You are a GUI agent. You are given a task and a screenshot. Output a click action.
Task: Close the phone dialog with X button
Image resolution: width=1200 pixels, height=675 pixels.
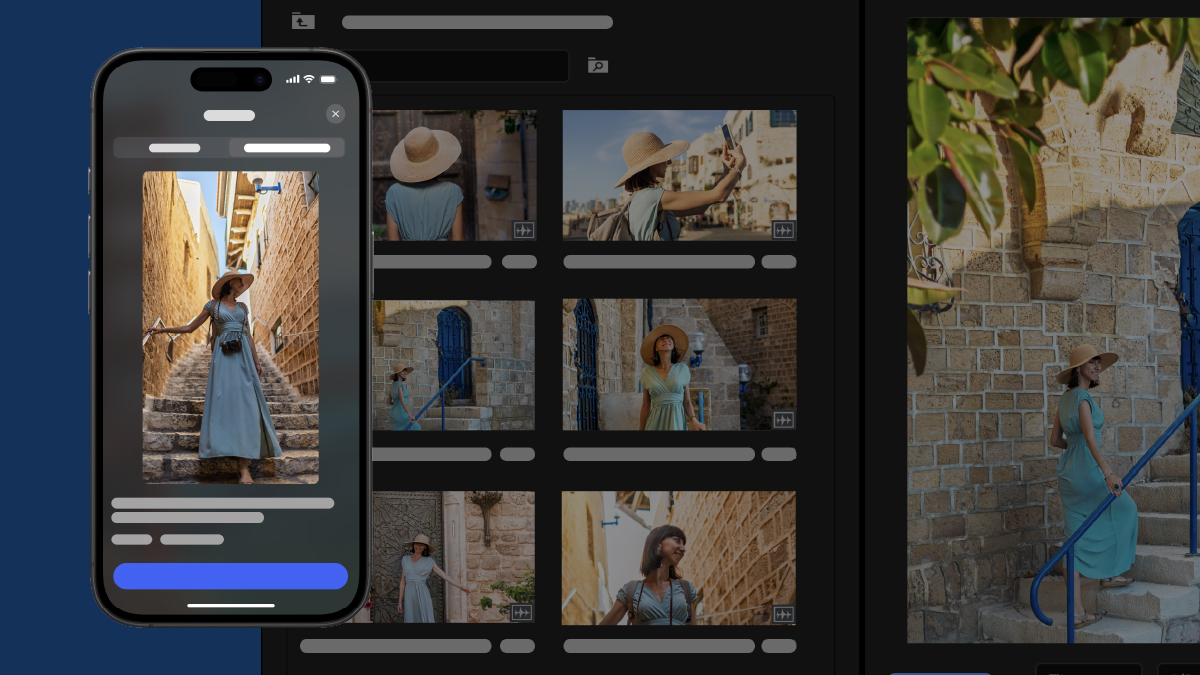pos(335,114)
